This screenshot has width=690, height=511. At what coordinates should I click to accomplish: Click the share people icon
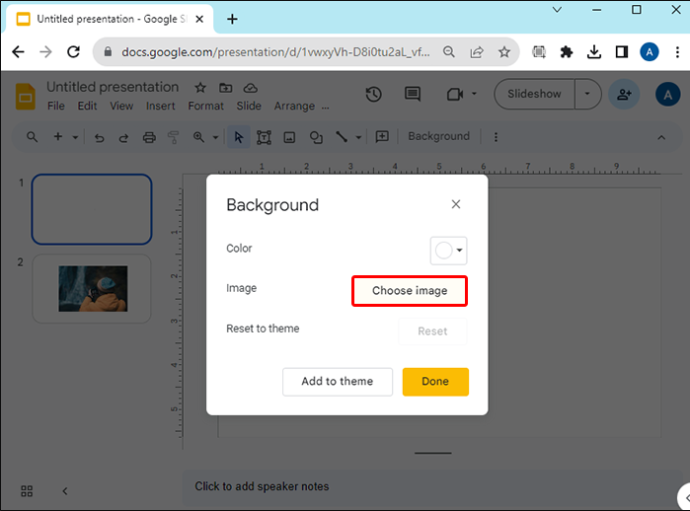[624, 94]
